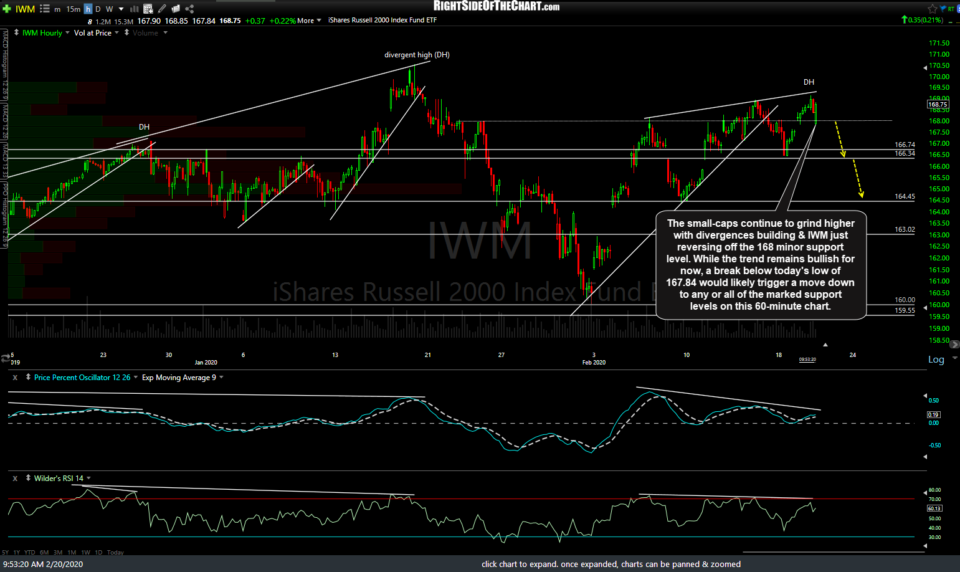This screenshot has width=960, height=572.
Task: Select the 5Y range
Action: (7, 552)
